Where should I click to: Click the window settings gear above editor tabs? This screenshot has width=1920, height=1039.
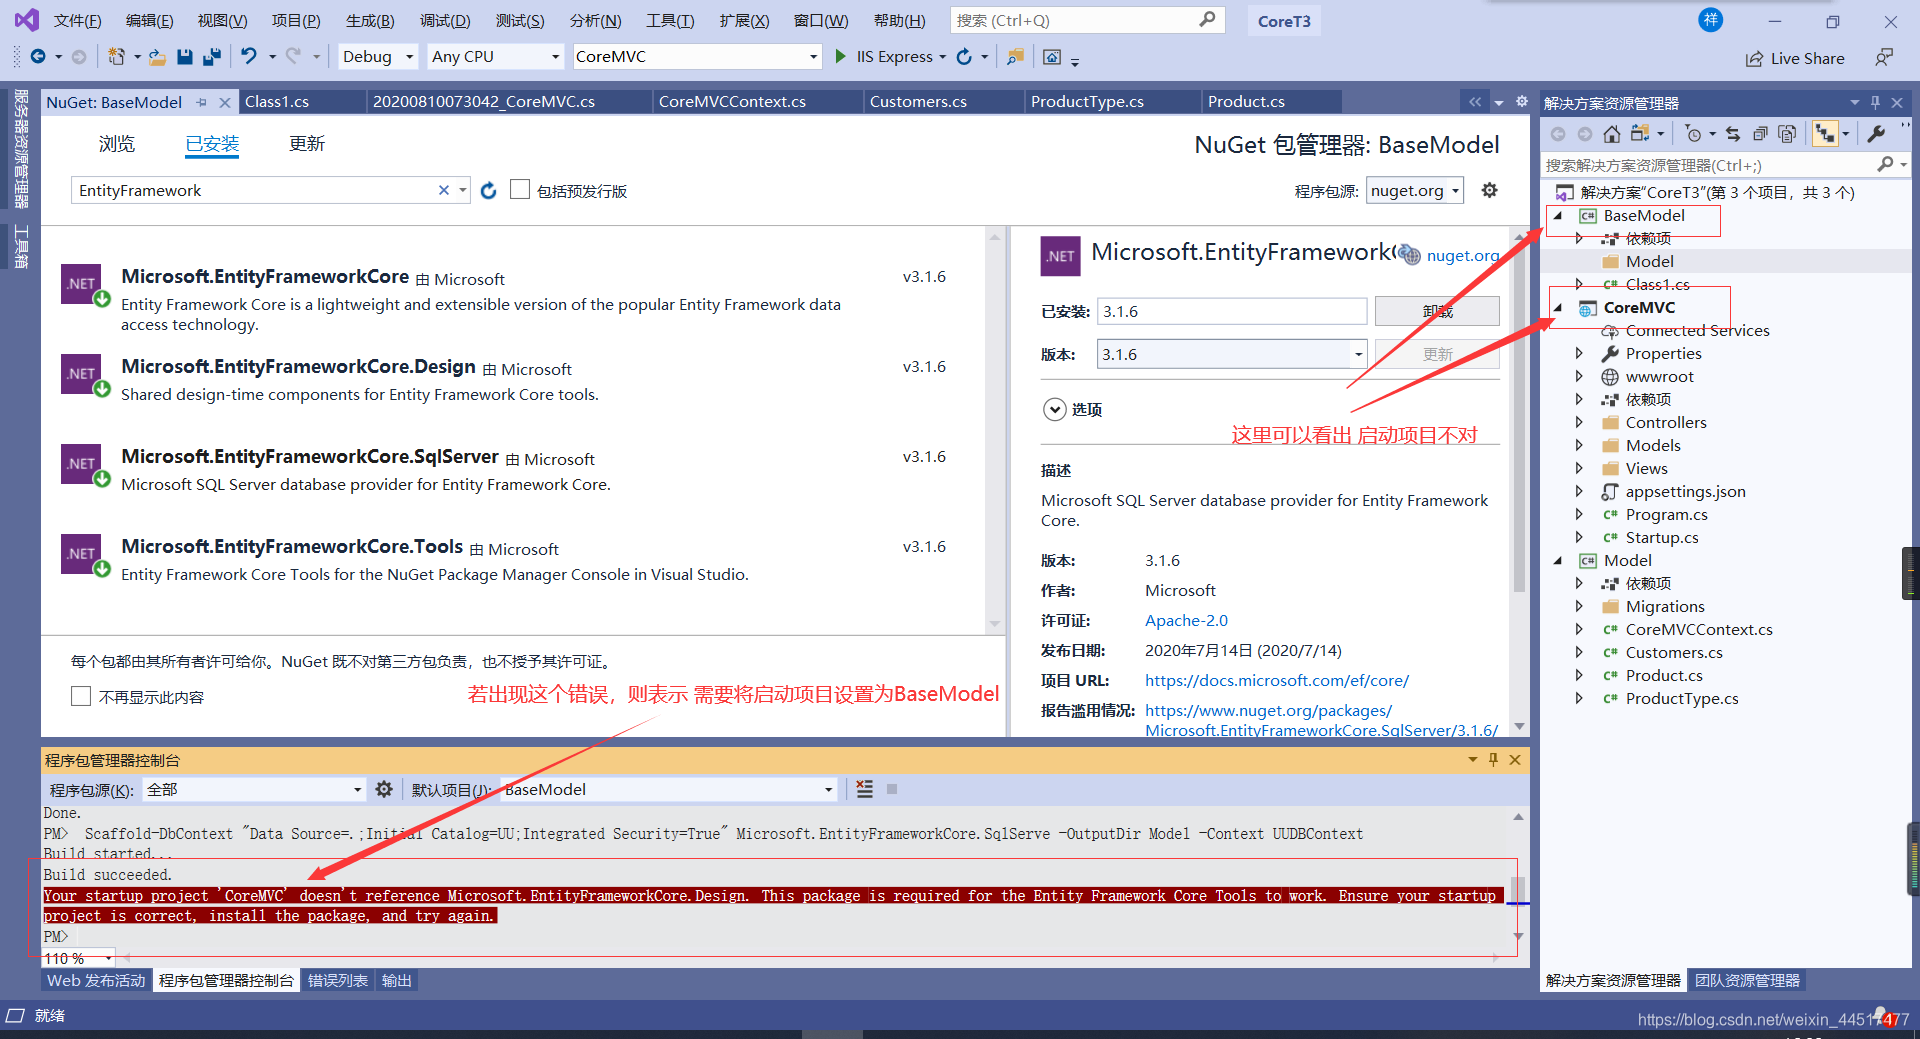[1522, 102]
